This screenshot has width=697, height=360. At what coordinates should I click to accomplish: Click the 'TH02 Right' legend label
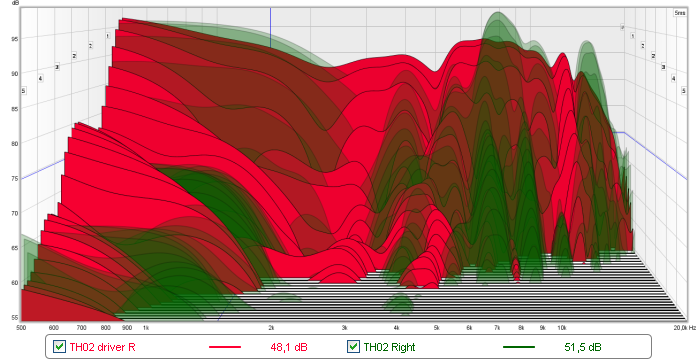click(x=389, y=347)
